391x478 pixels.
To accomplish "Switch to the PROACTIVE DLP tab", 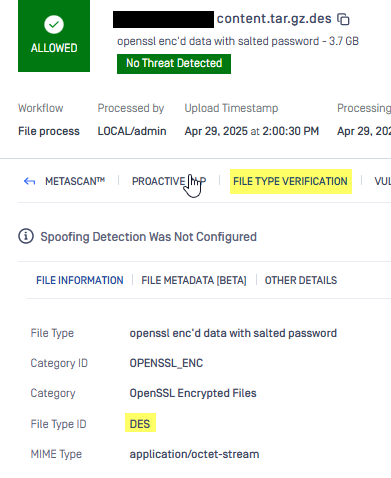I will (169, 181).
